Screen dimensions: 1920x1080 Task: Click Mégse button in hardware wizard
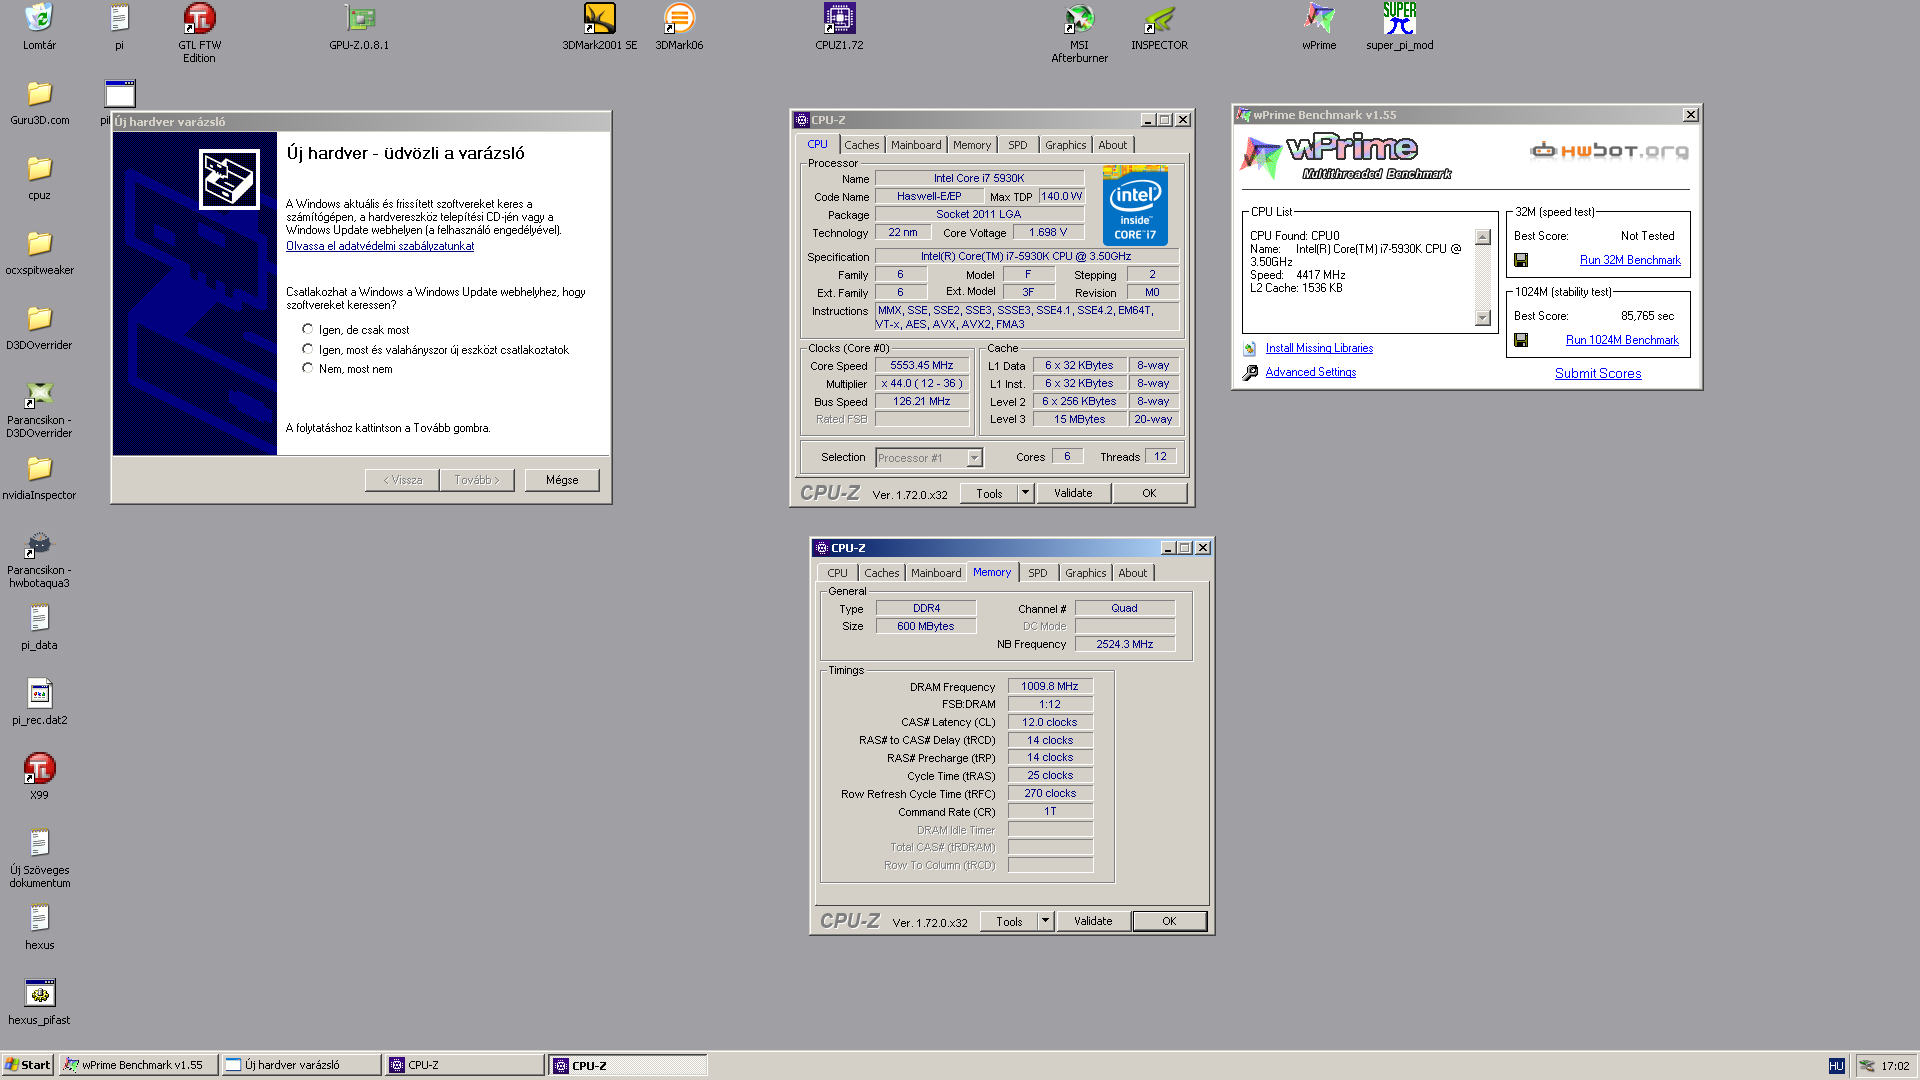tap(562, 480)
